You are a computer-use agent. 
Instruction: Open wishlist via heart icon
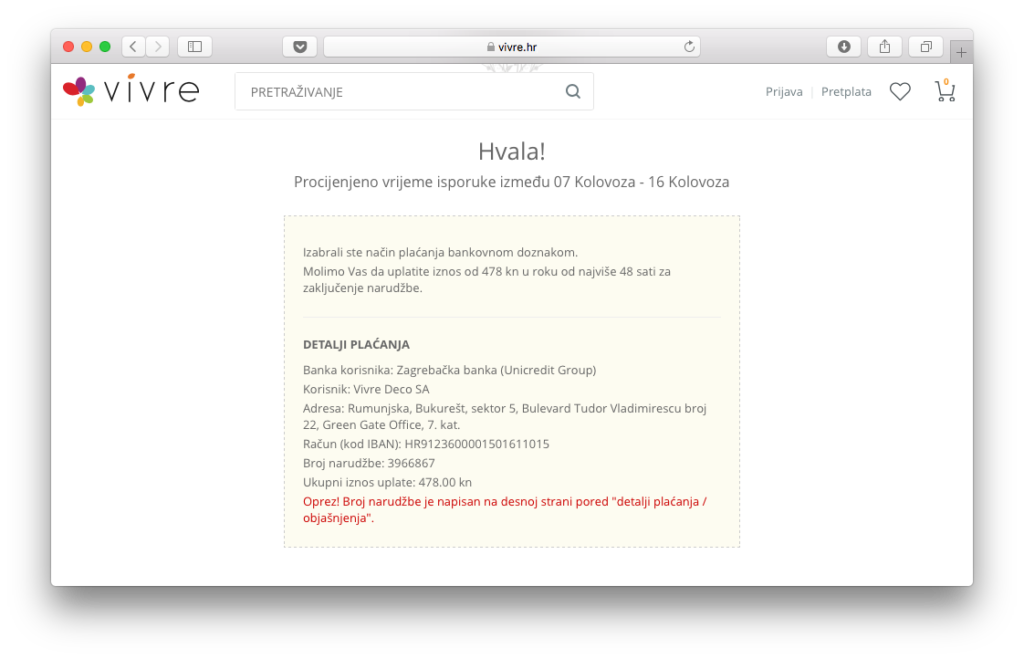(x=900, y=92)
